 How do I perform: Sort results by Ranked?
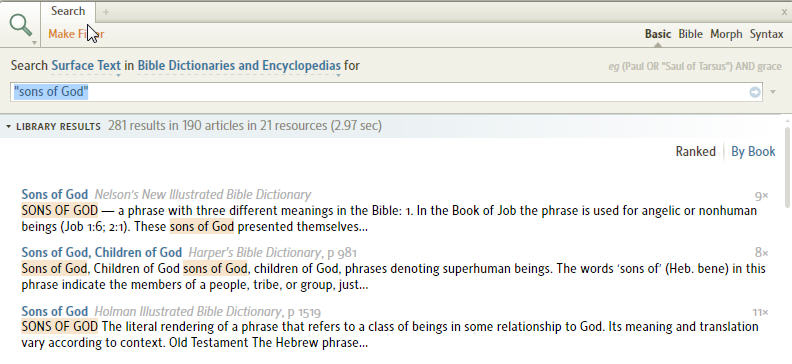point(695,151)
